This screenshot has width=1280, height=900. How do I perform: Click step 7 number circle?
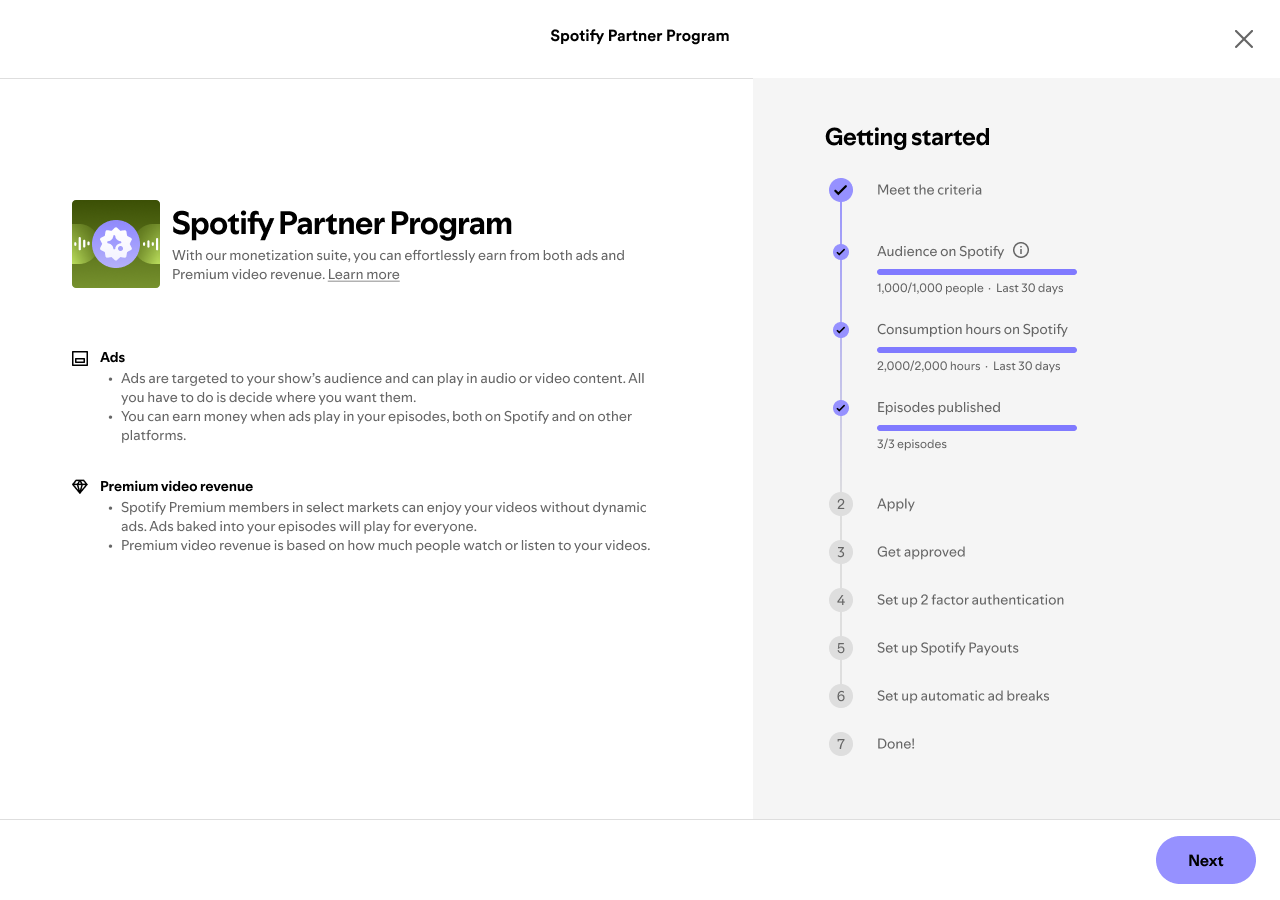point(841,744)
